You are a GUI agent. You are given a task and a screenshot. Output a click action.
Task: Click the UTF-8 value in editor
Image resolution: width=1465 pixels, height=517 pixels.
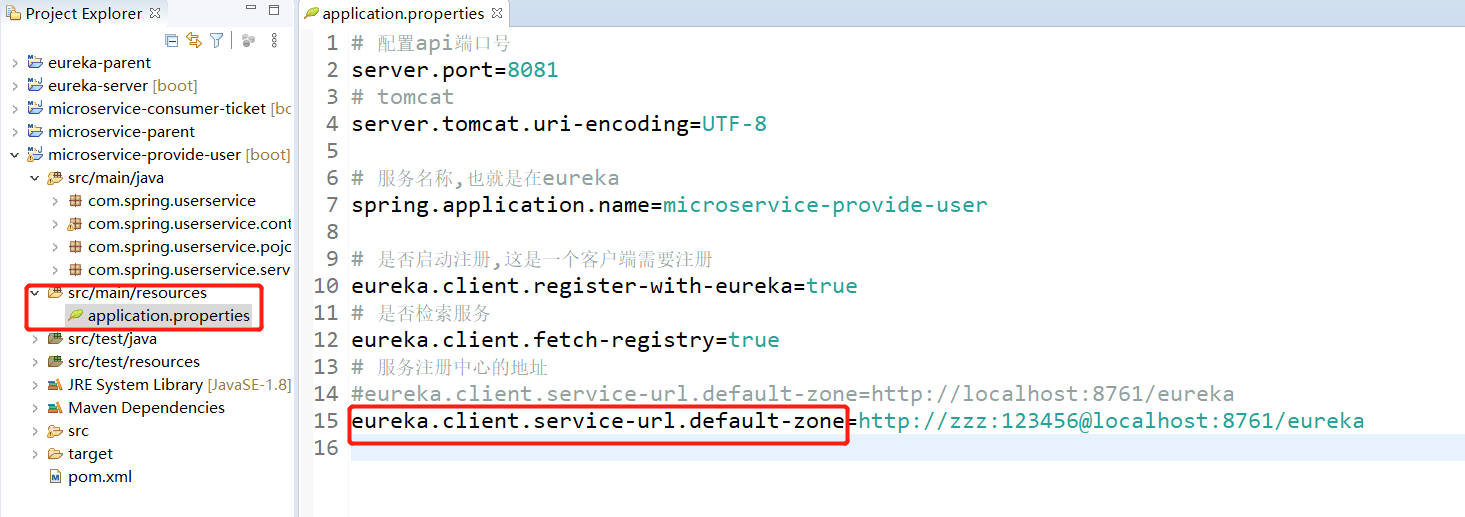point(735,124)
